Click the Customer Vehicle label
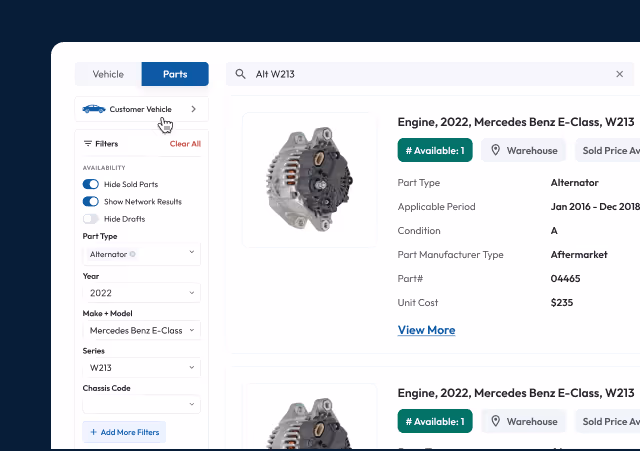This screenshot has width=640, height=451. click(x=140, y=109)
